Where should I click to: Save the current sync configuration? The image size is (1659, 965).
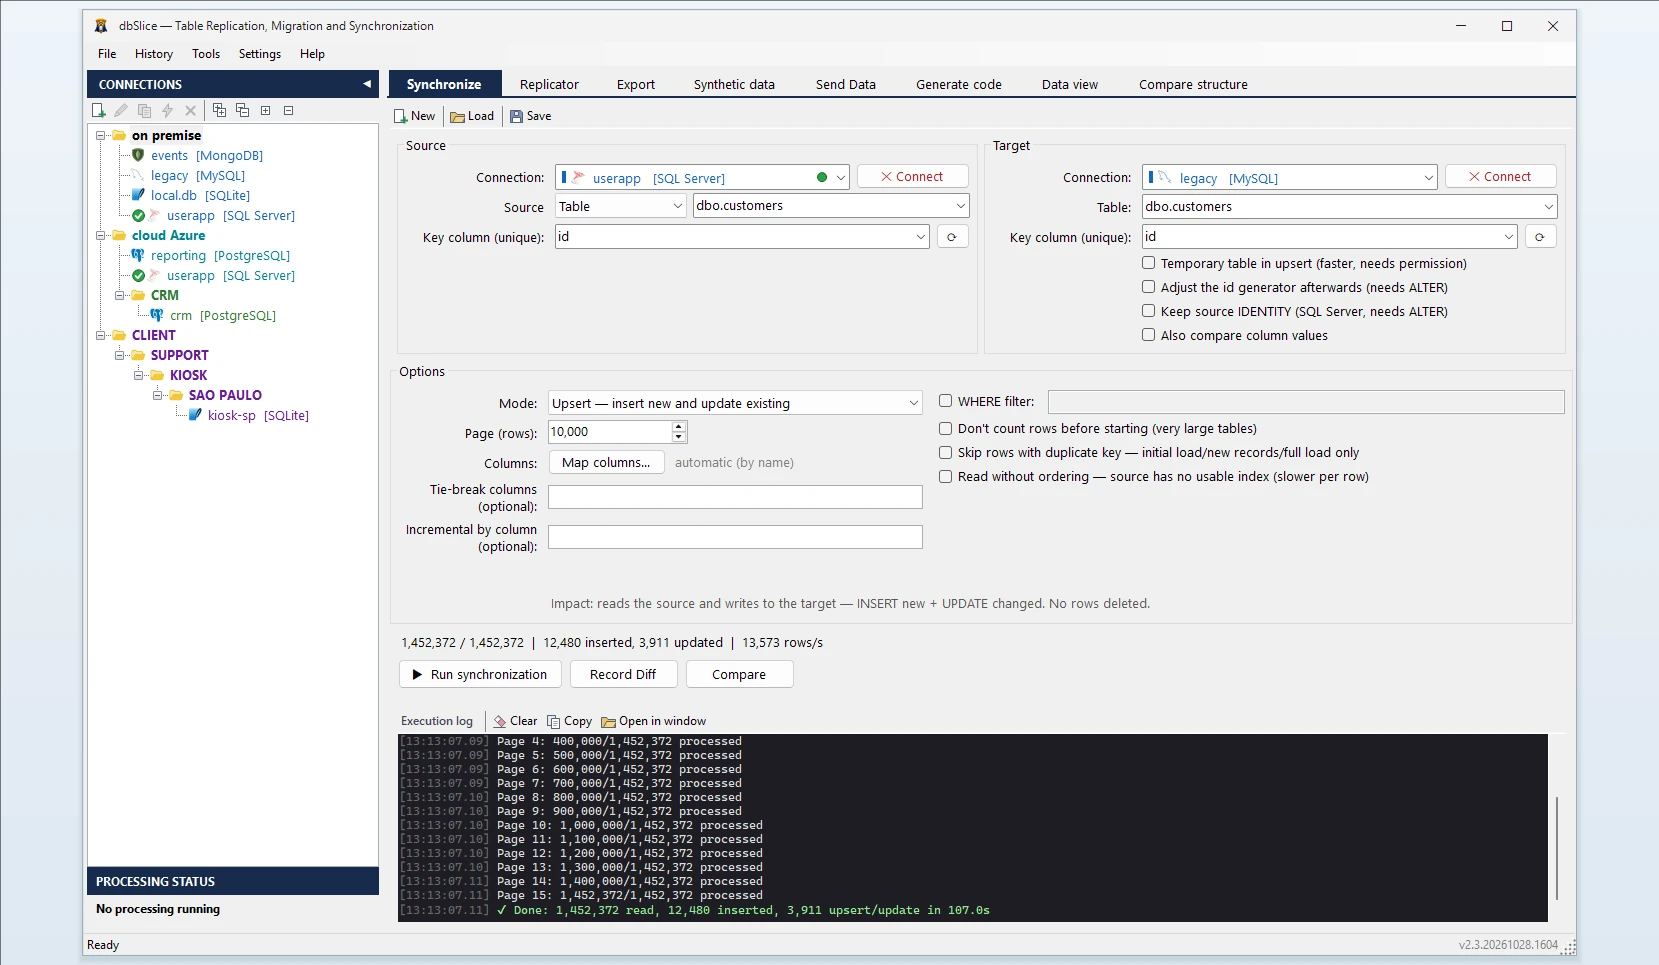tap(531, 116)
